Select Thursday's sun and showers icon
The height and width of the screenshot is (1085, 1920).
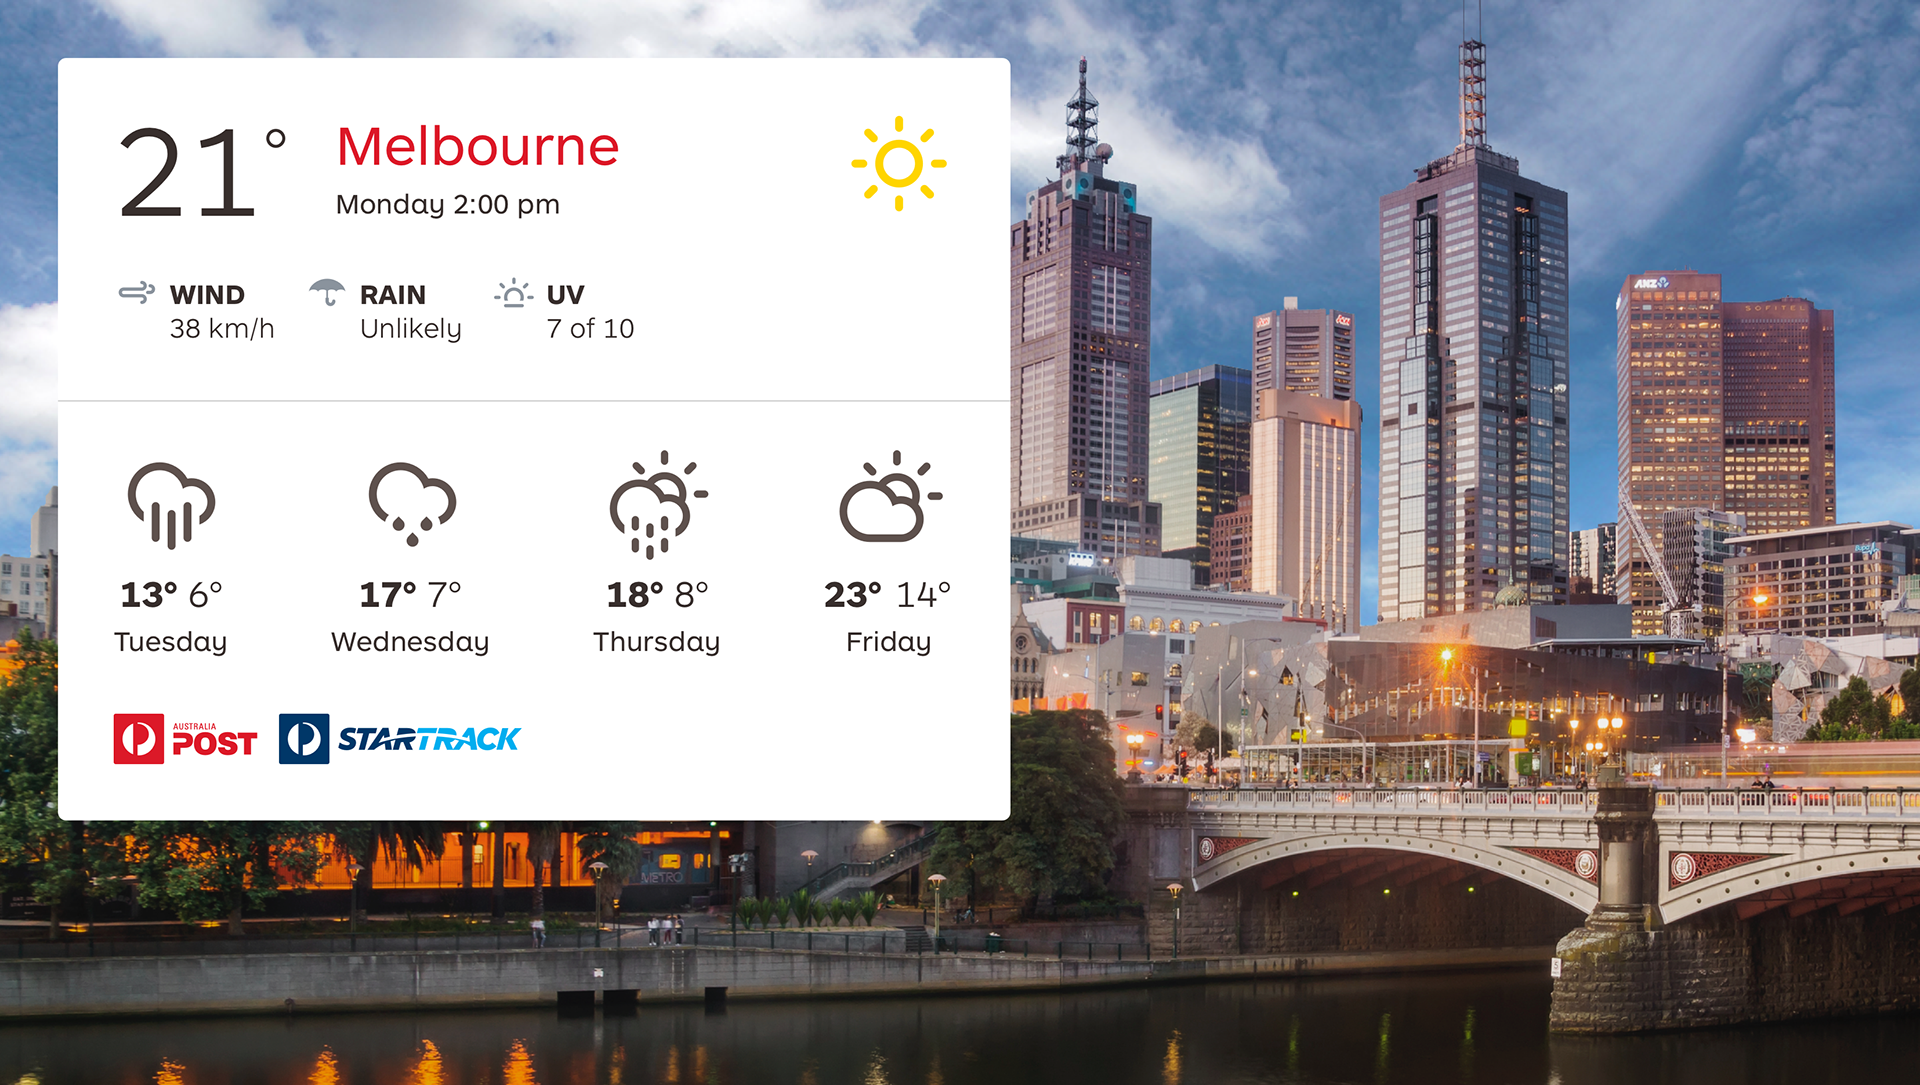tap(658, 504)
